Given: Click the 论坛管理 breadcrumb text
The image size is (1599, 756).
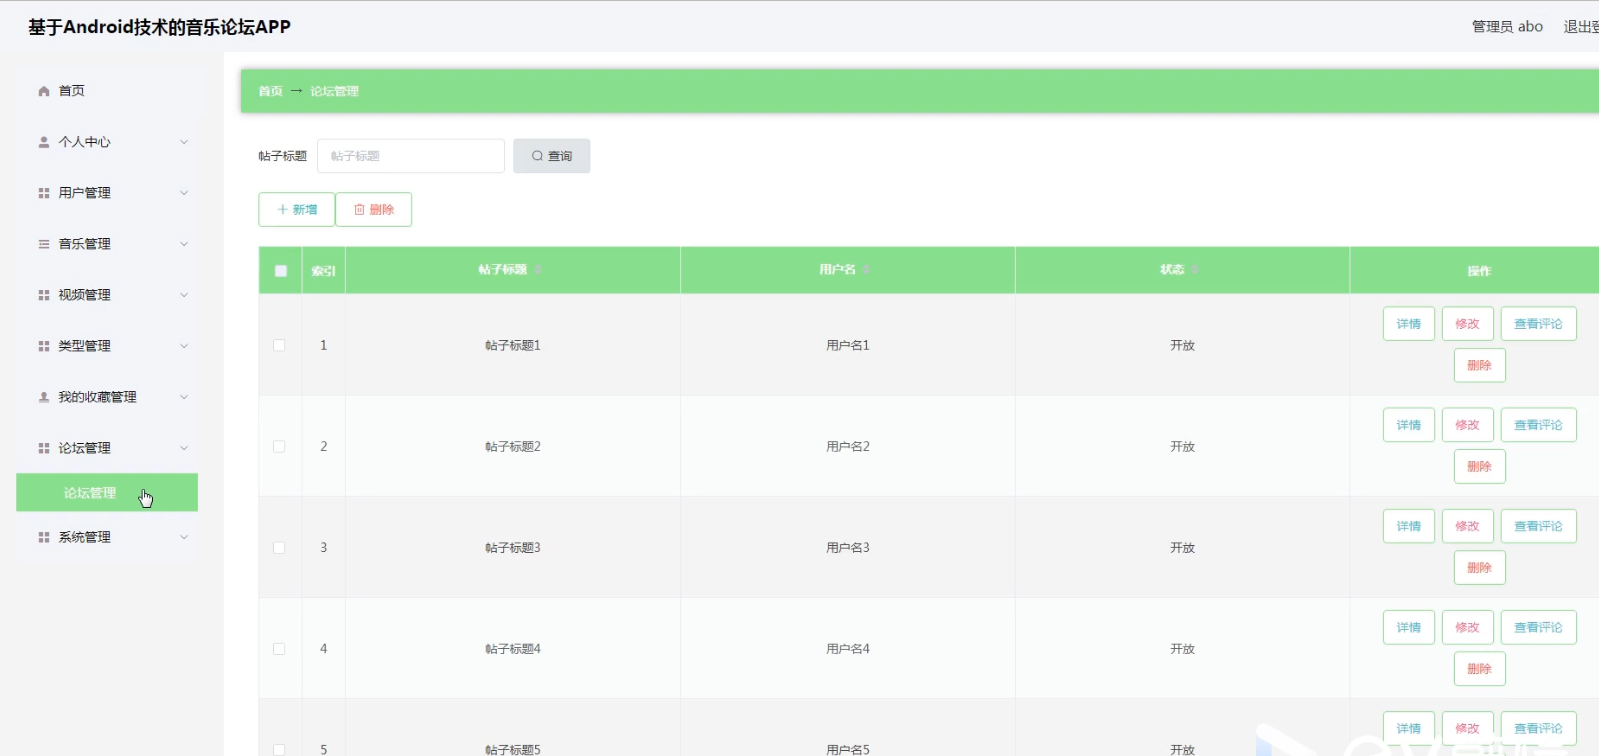Looking at the screenshot, I should (x=334, y=91).
